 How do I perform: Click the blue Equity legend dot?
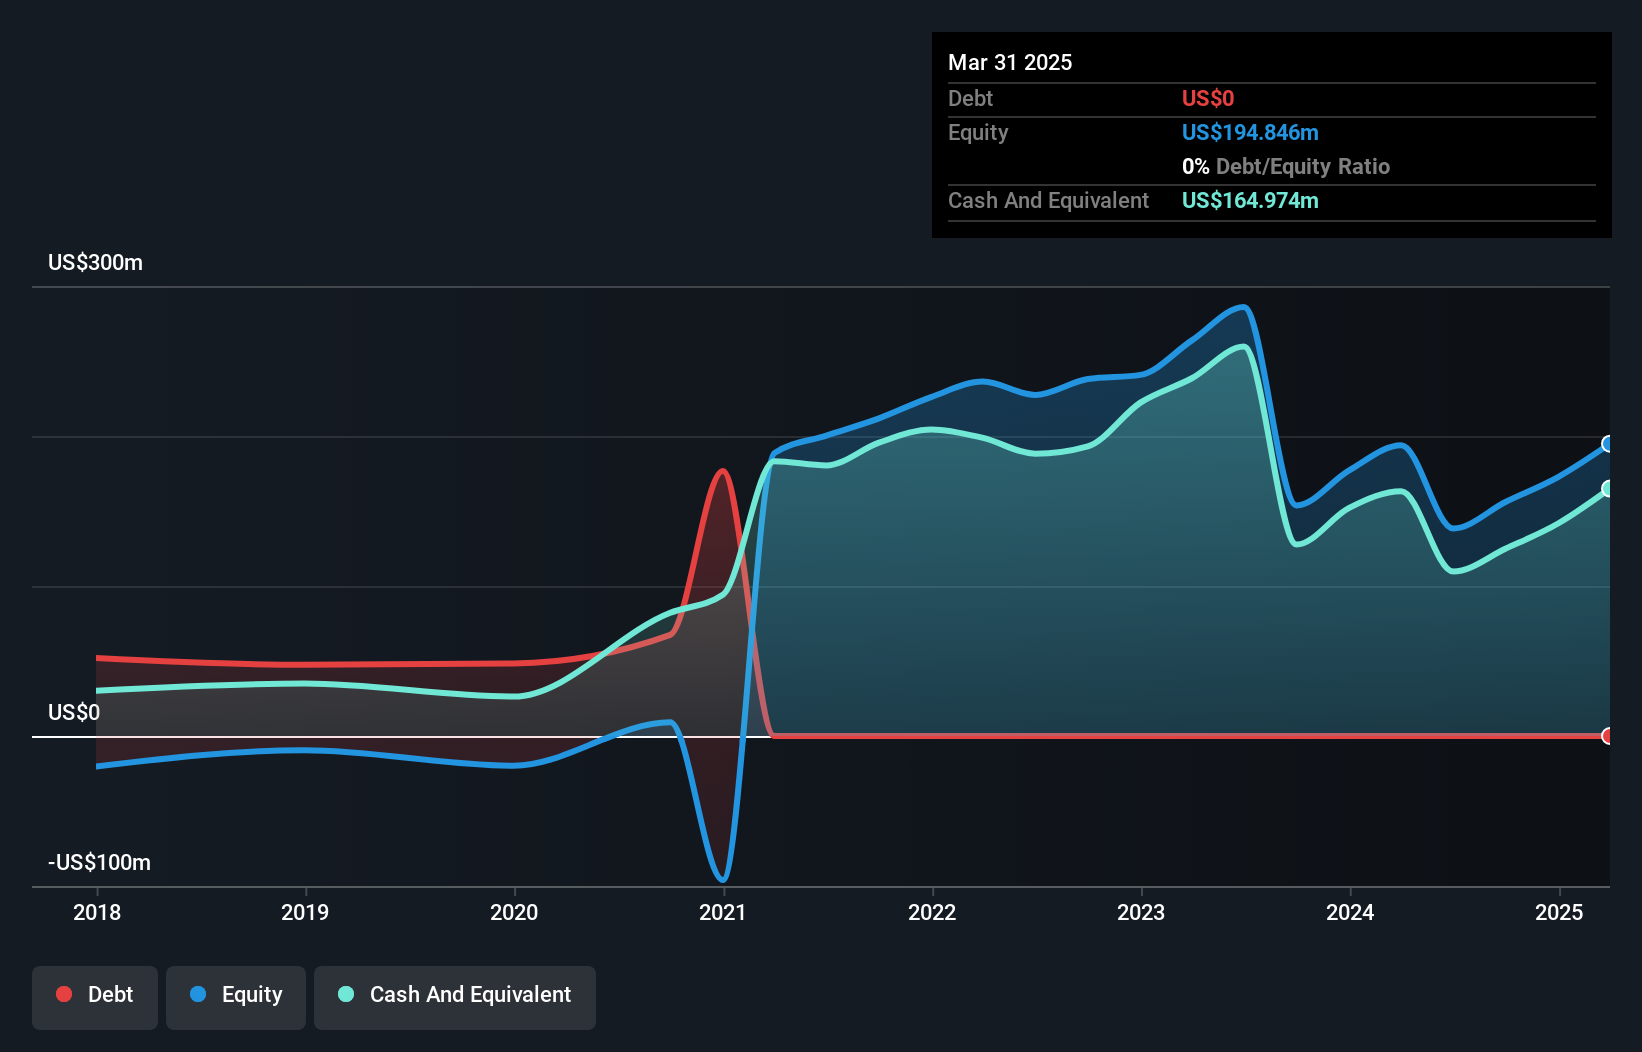(x=198, y=994)
